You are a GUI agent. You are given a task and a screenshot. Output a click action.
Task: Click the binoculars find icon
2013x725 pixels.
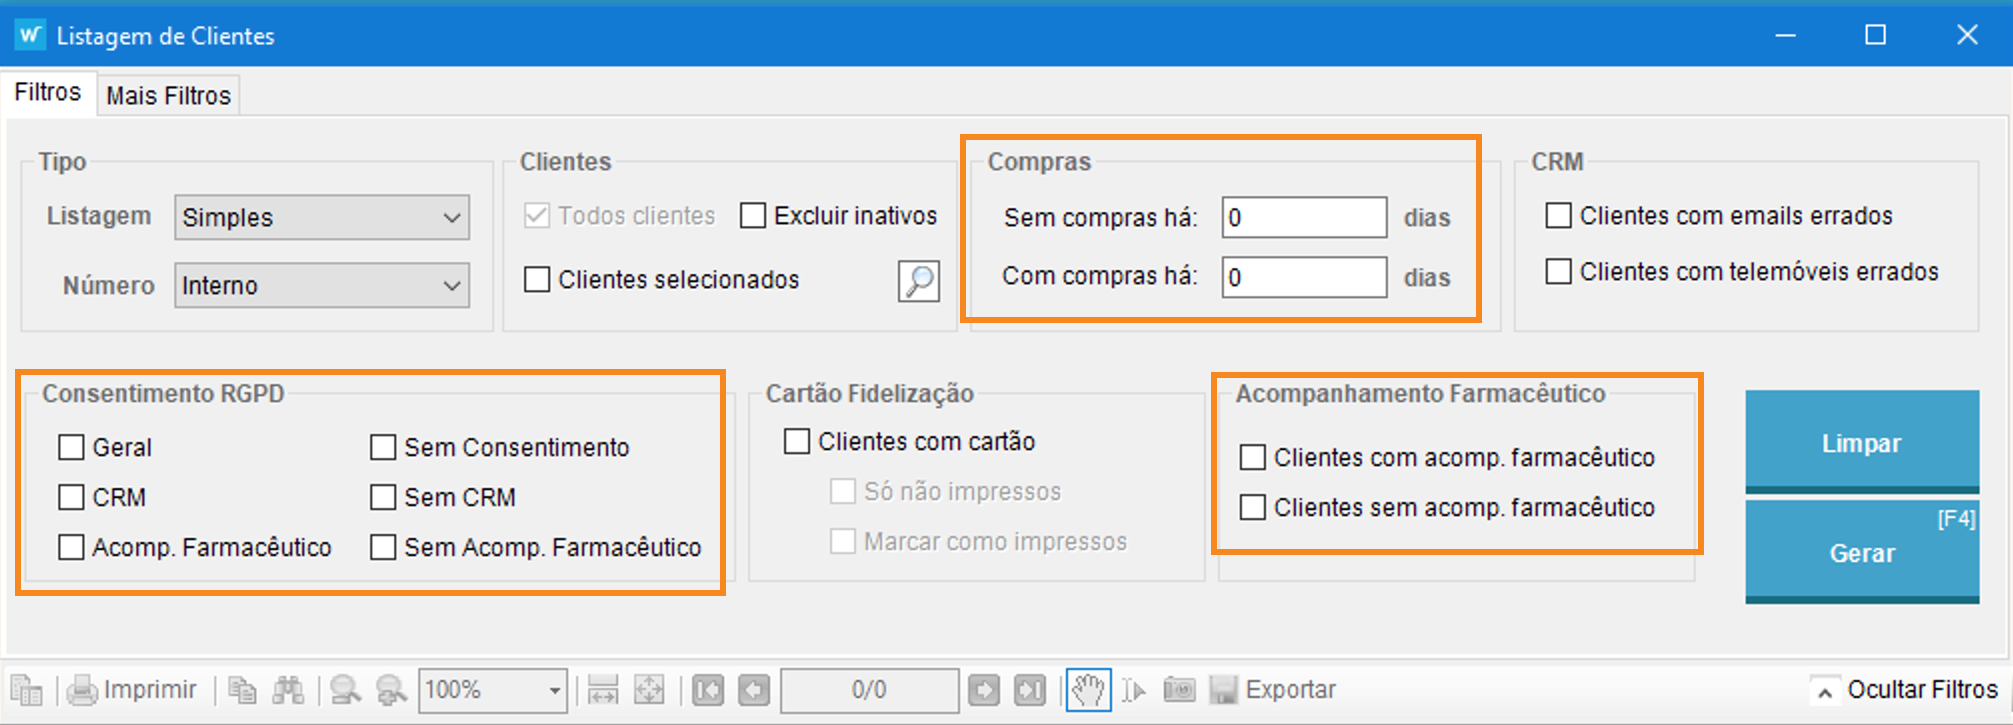tap(288, 690)
